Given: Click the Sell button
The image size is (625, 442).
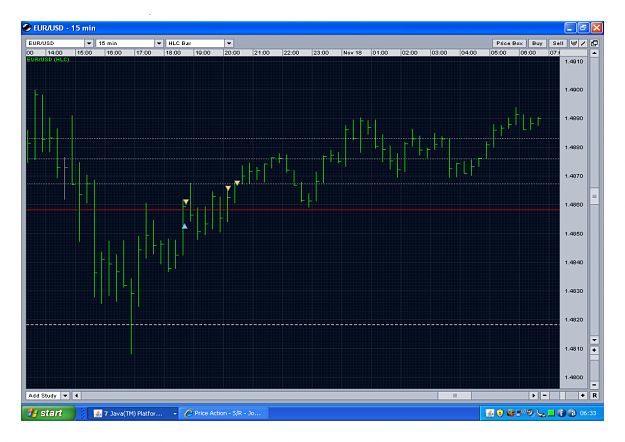Looking at the screenshot, I should (x=558, y=43).
